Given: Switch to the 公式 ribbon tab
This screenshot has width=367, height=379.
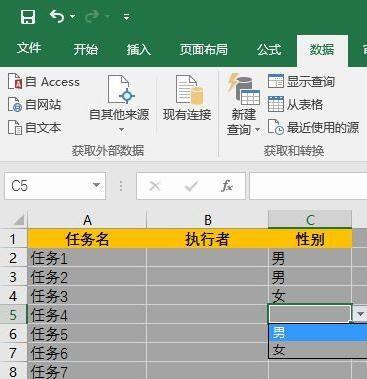Looking at the screenshot, I should (269, 50).
